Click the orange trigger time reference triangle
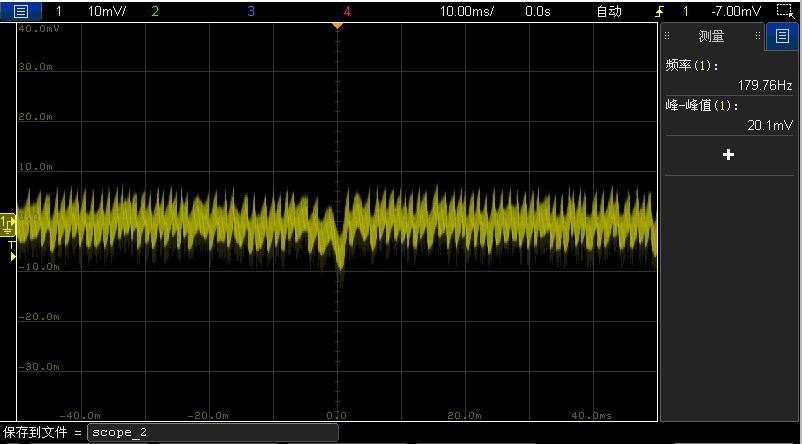The width and height of the screenshot is (802, 444). coord(338,25)
